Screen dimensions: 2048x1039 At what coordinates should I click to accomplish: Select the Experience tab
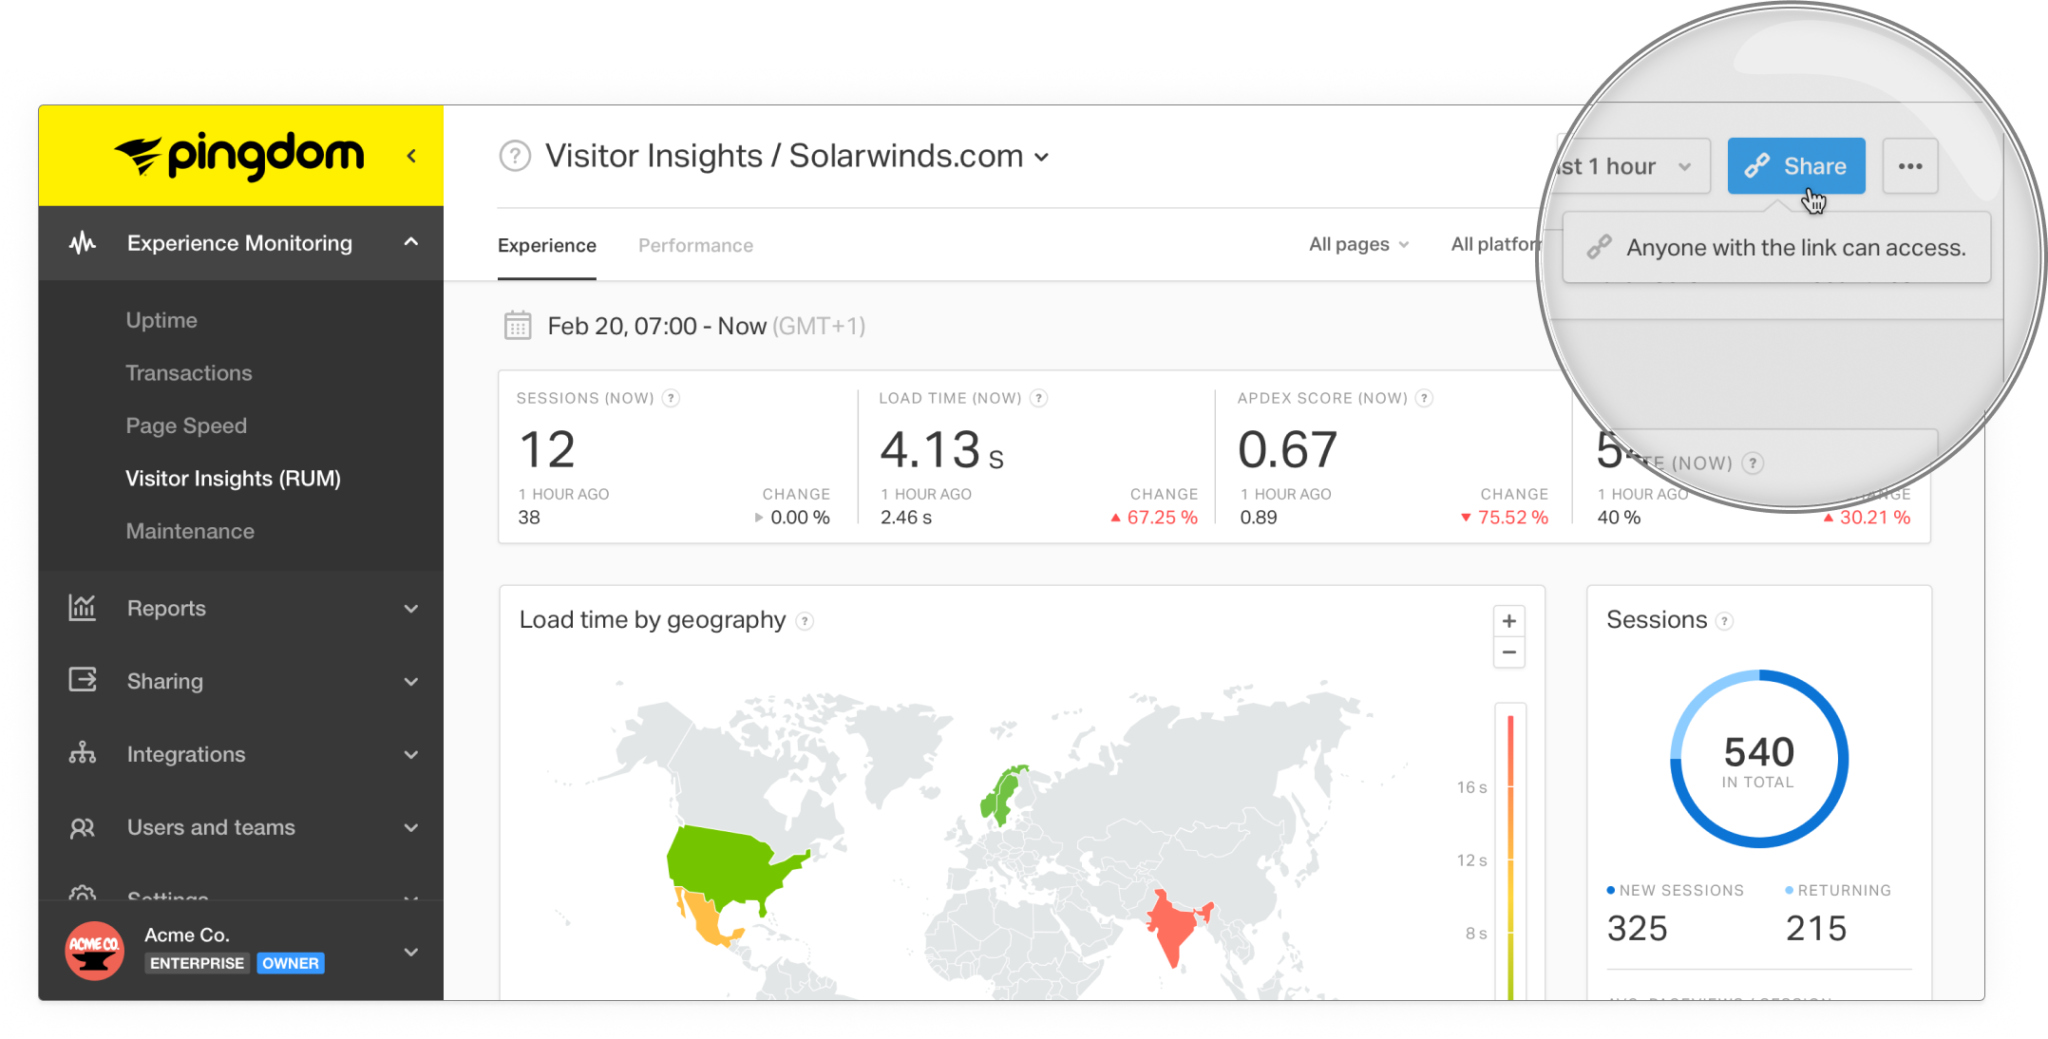point(546,245)
